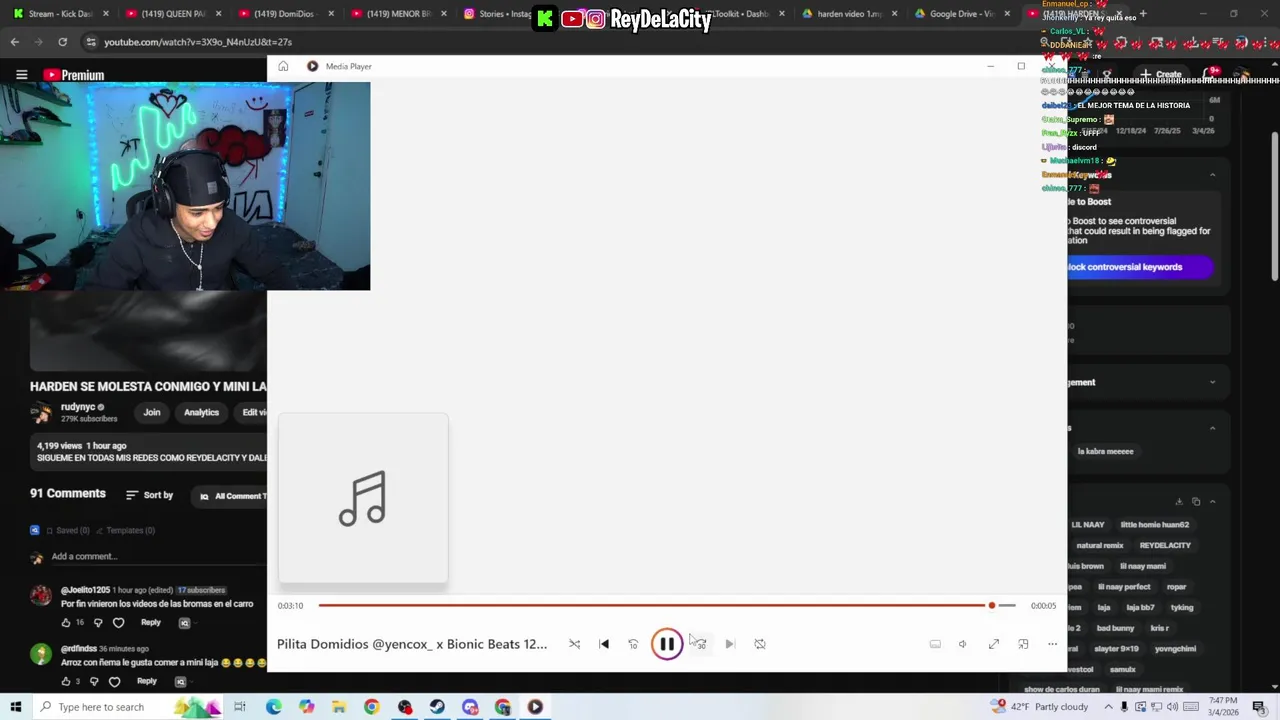Open the Windows Start menu
The height and width of the screenshot is (720, 1280).
[16, 707]
